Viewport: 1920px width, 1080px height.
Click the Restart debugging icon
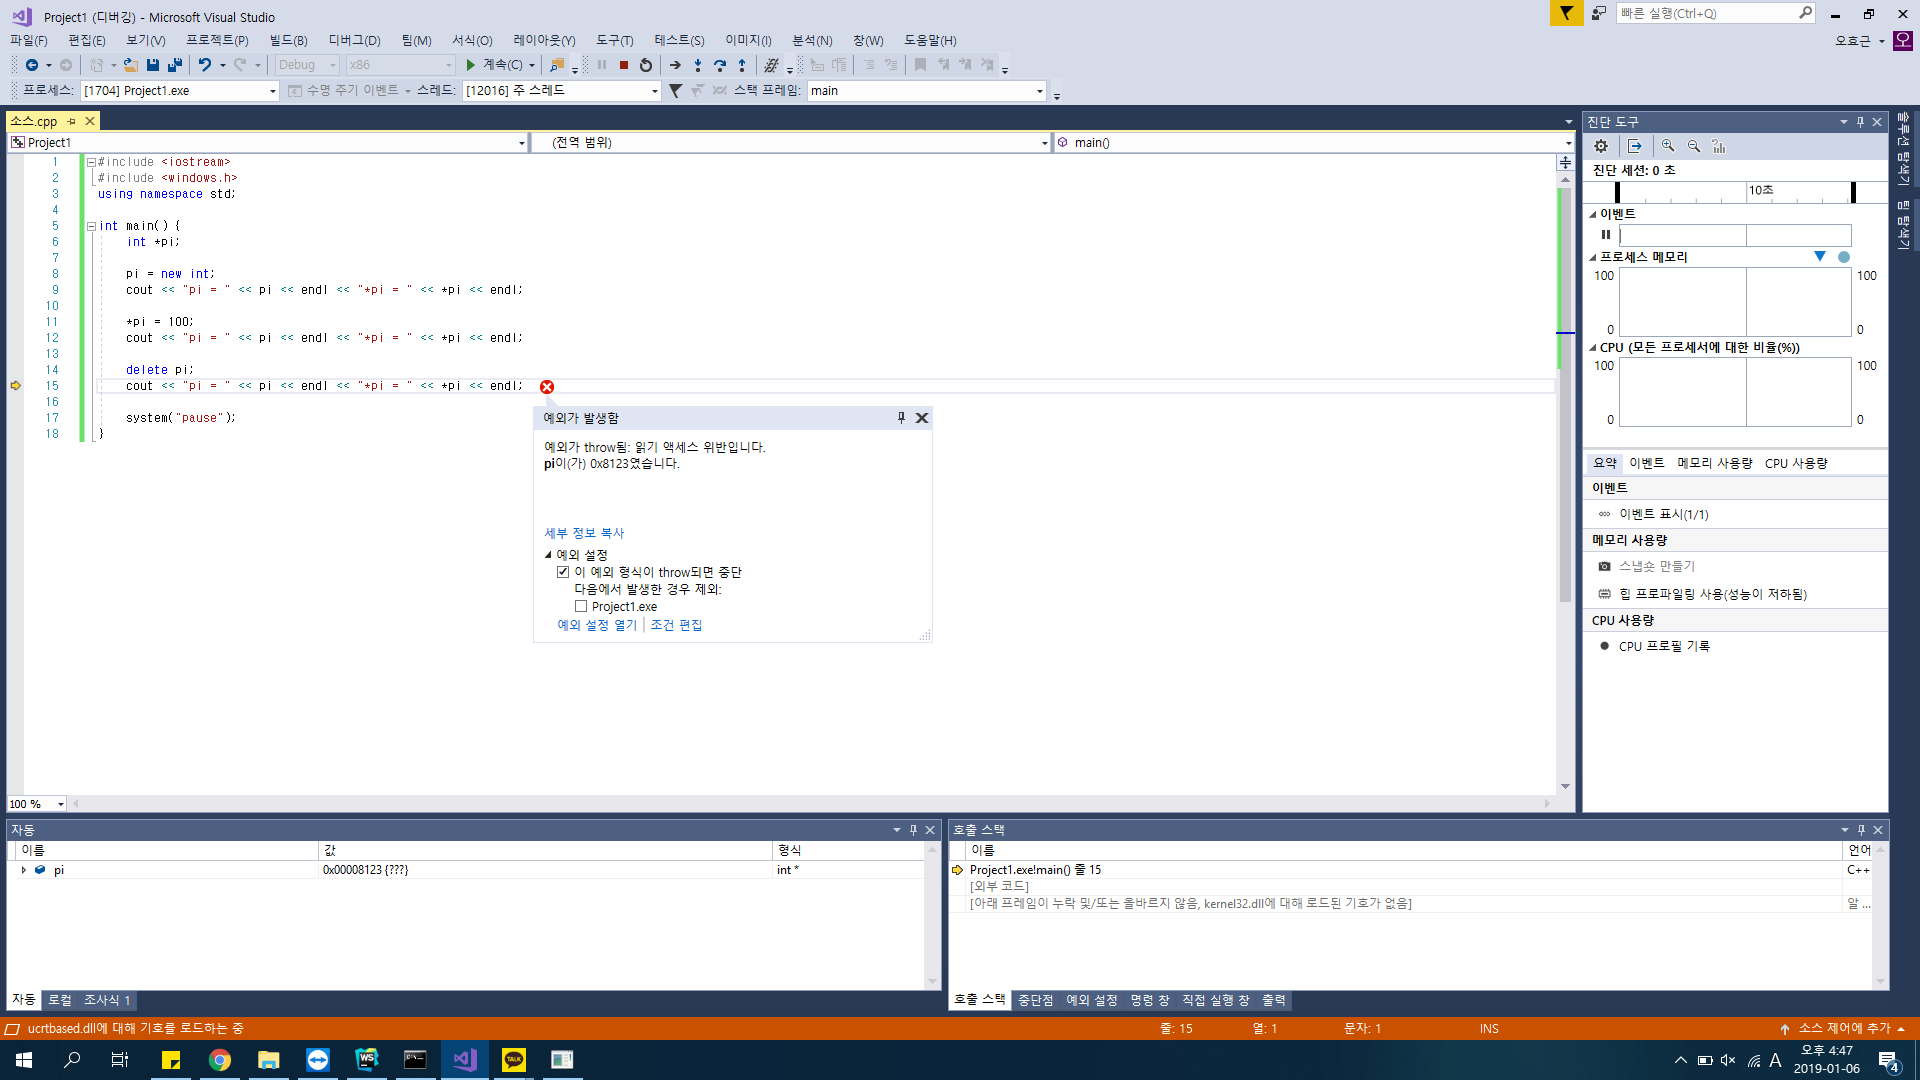pyautogui.click(x=646, y=65)
